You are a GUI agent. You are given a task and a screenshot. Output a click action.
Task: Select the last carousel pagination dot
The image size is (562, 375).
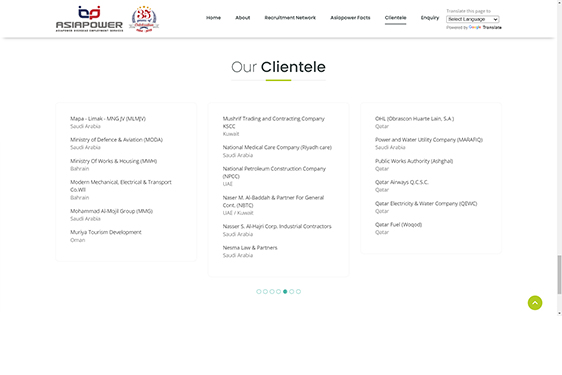(298, 291)
